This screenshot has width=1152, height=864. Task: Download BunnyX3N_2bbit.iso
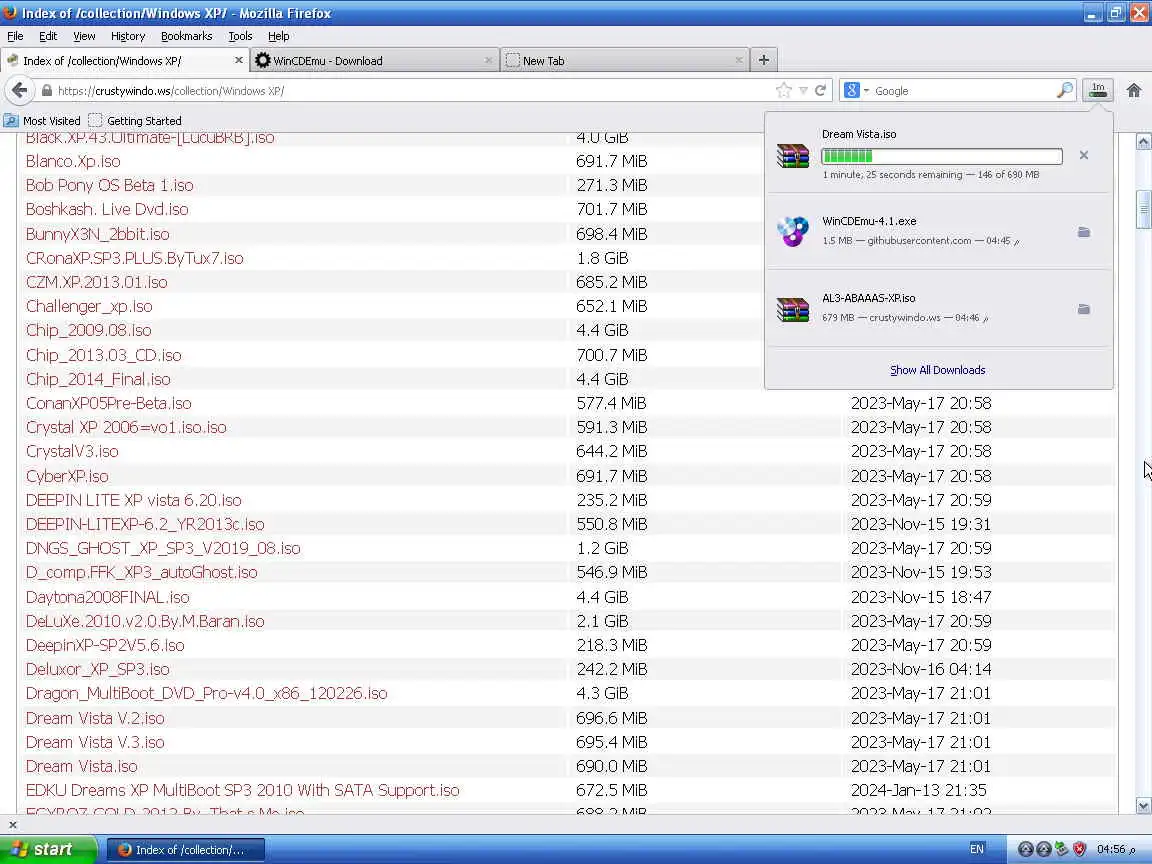98,234
